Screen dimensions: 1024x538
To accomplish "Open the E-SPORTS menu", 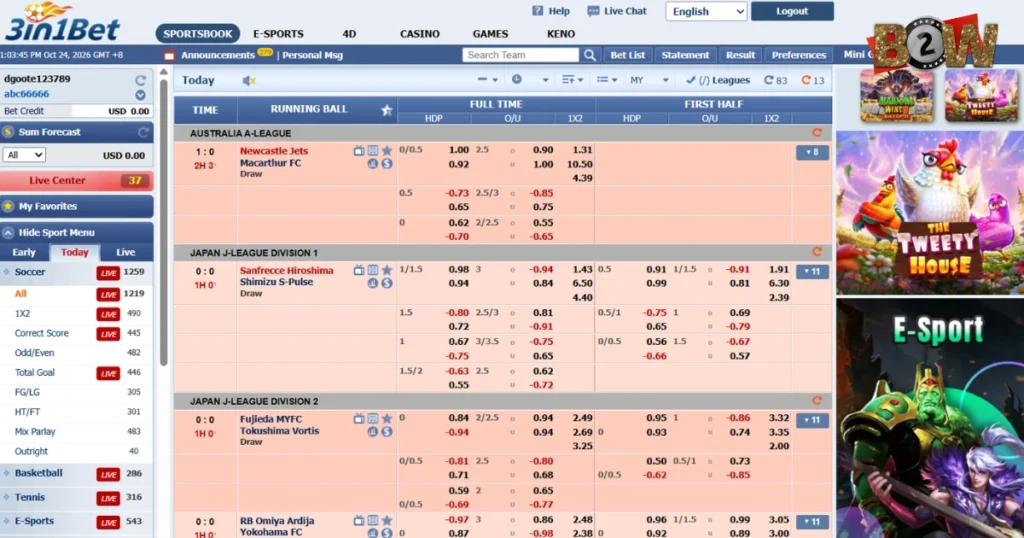I will point(278,34).
